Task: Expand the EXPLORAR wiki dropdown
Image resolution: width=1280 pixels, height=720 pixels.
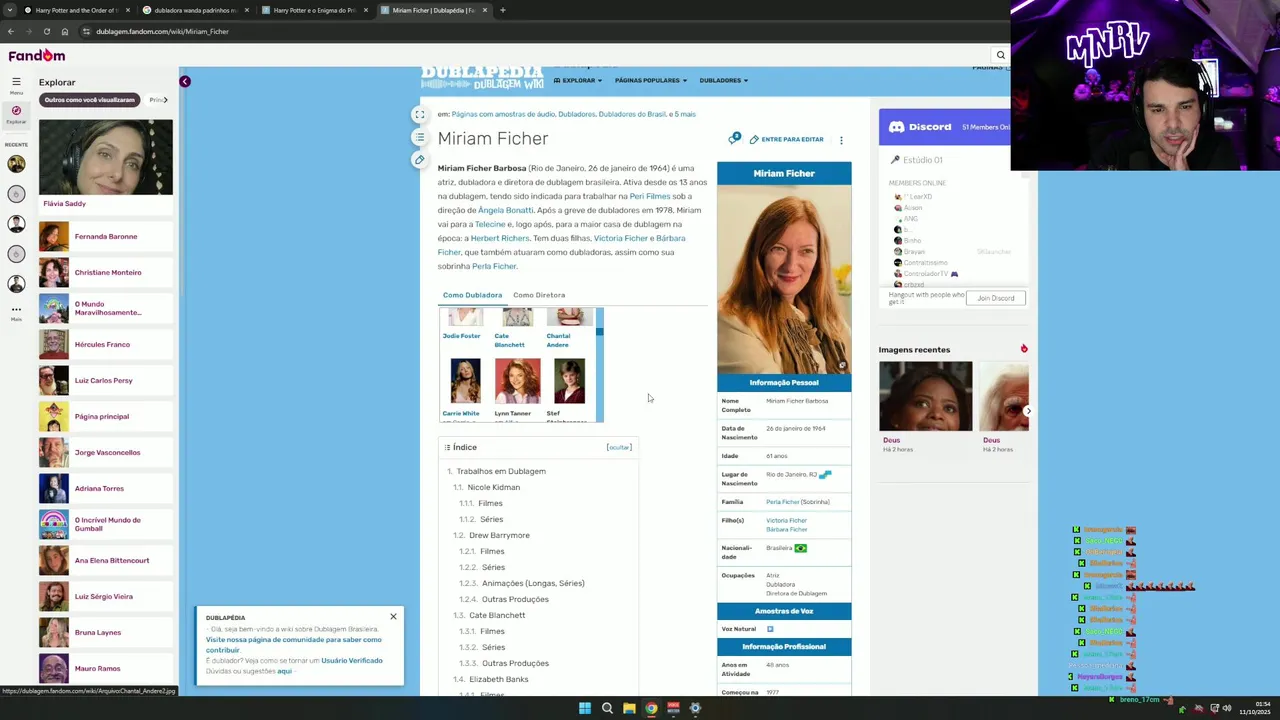Action: (x=578, y=80)
